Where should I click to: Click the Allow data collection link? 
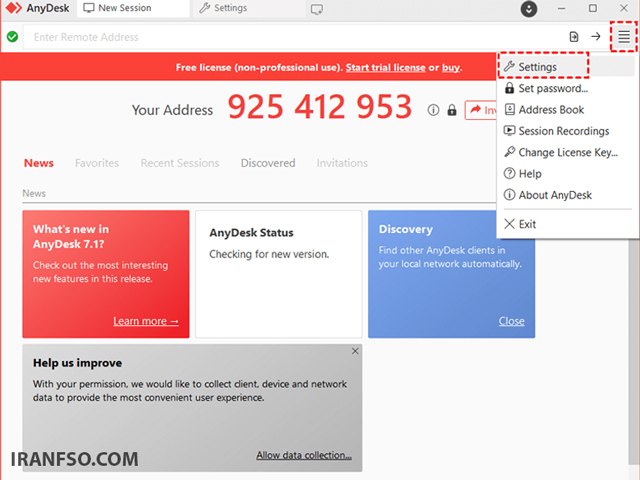(x=304, y=455)
